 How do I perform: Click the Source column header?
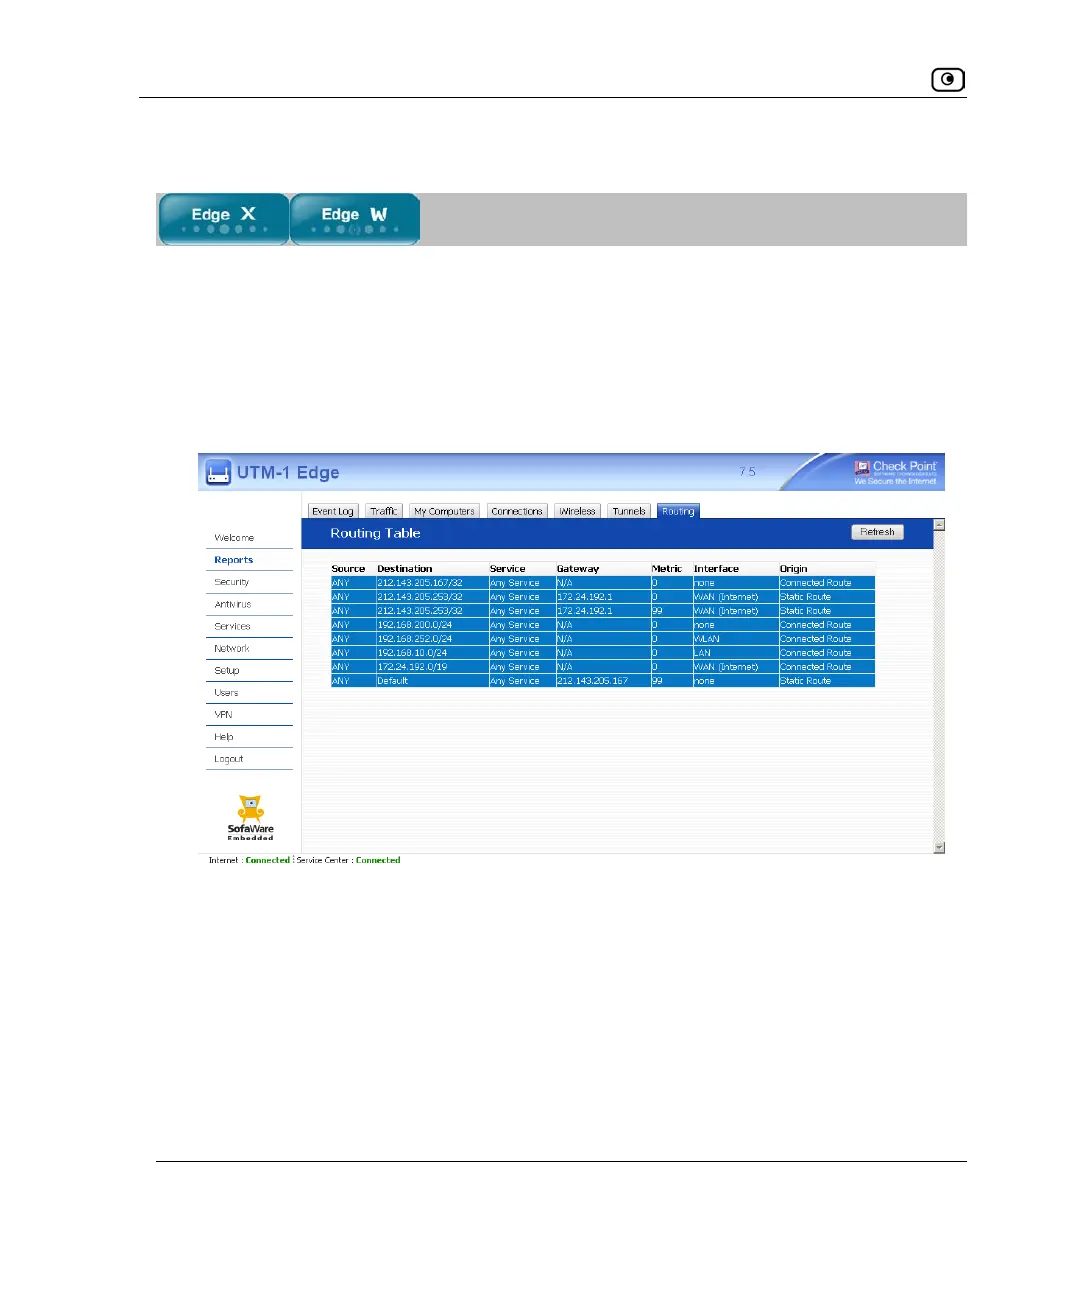pos(348,568)
